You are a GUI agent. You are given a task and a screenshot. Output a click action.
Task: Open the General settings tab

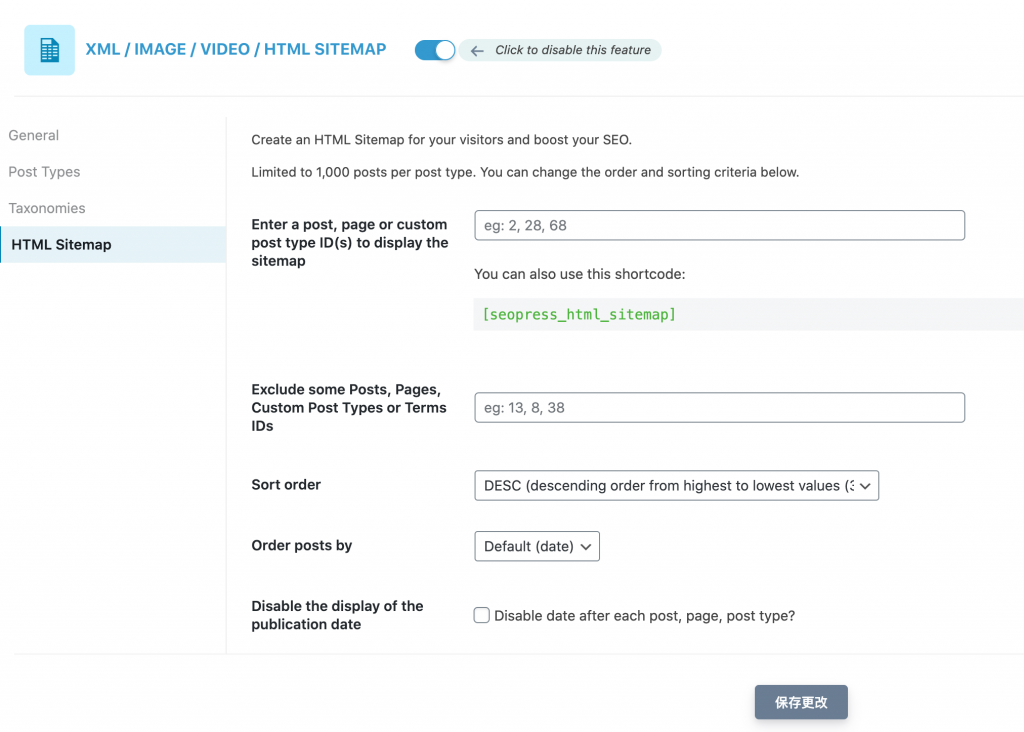34,136
